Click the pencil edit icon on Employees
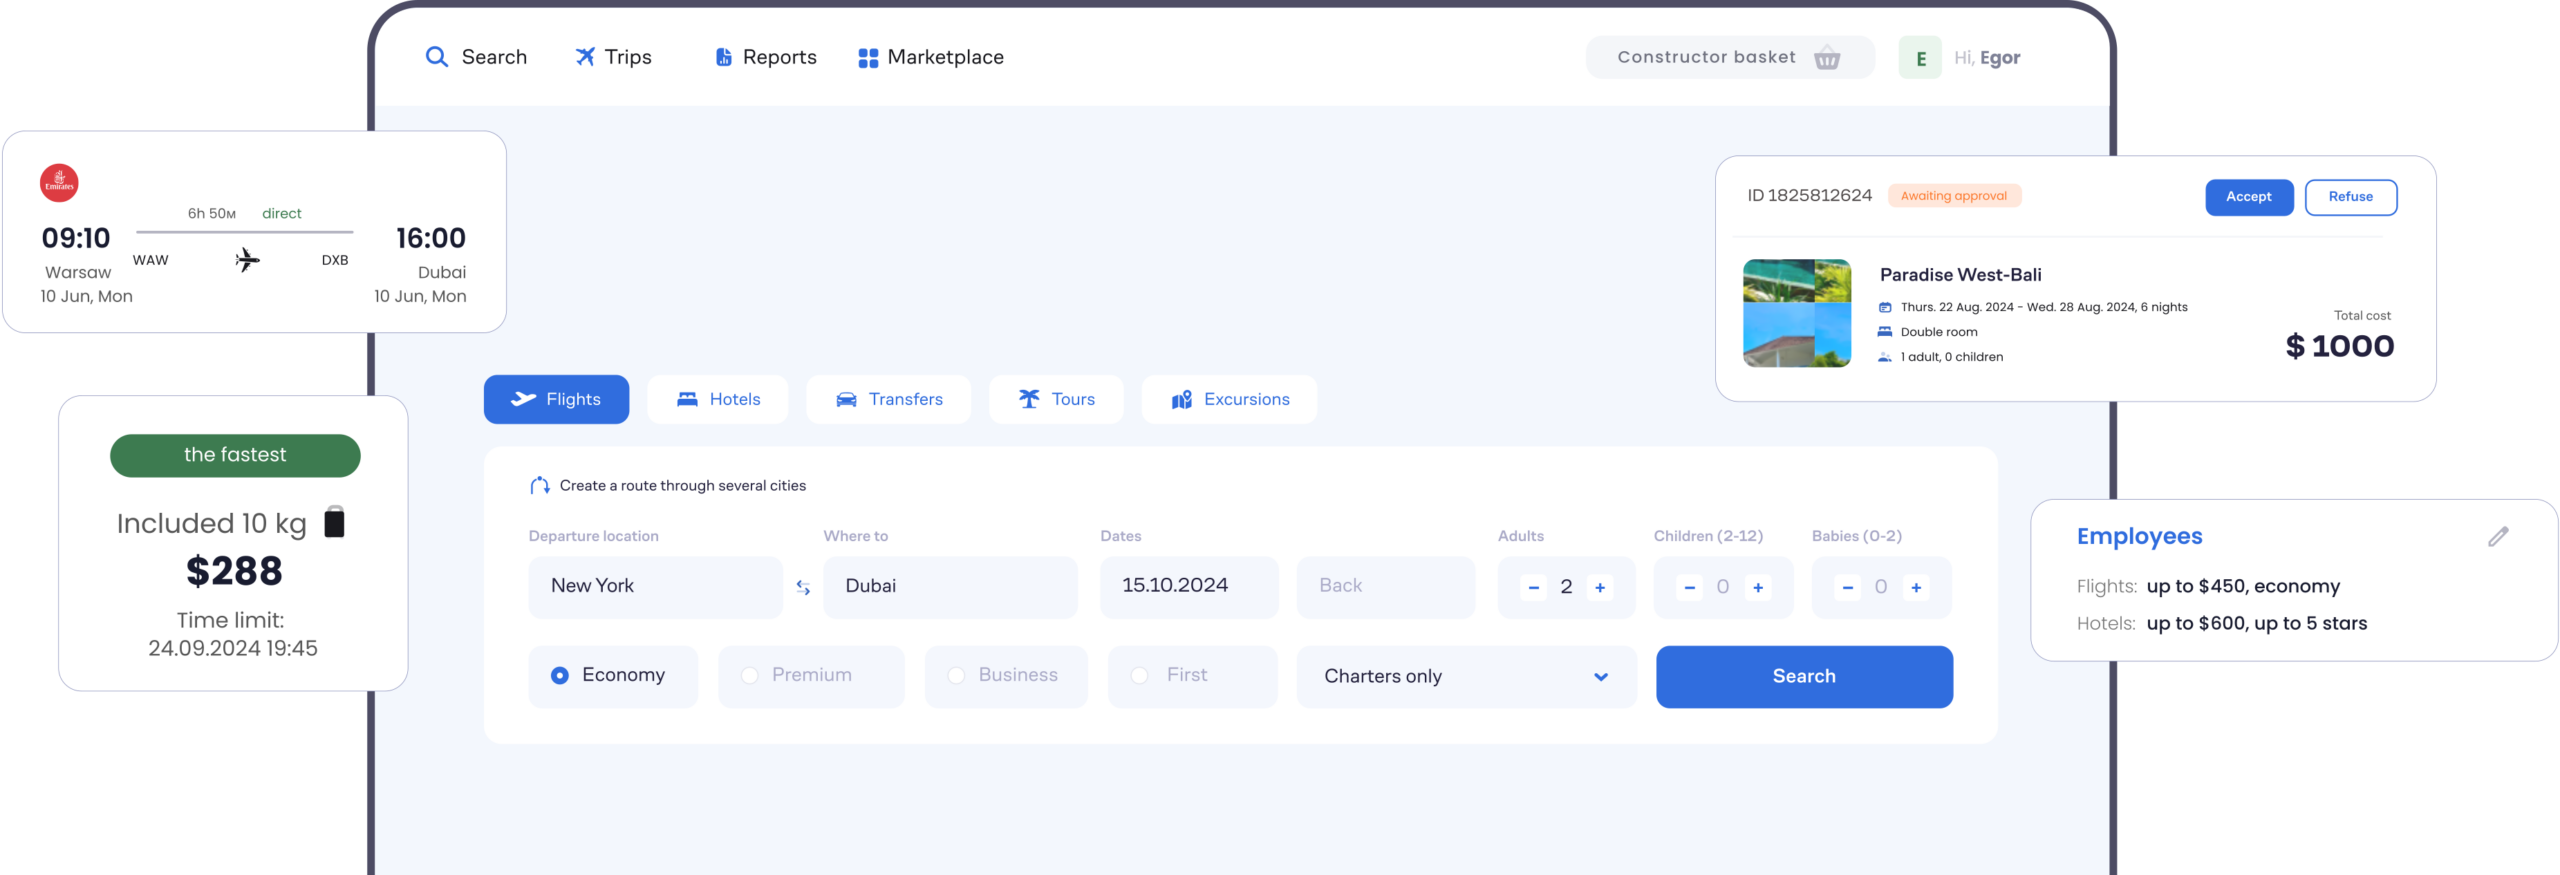2560x875 pixels. 2498,537
